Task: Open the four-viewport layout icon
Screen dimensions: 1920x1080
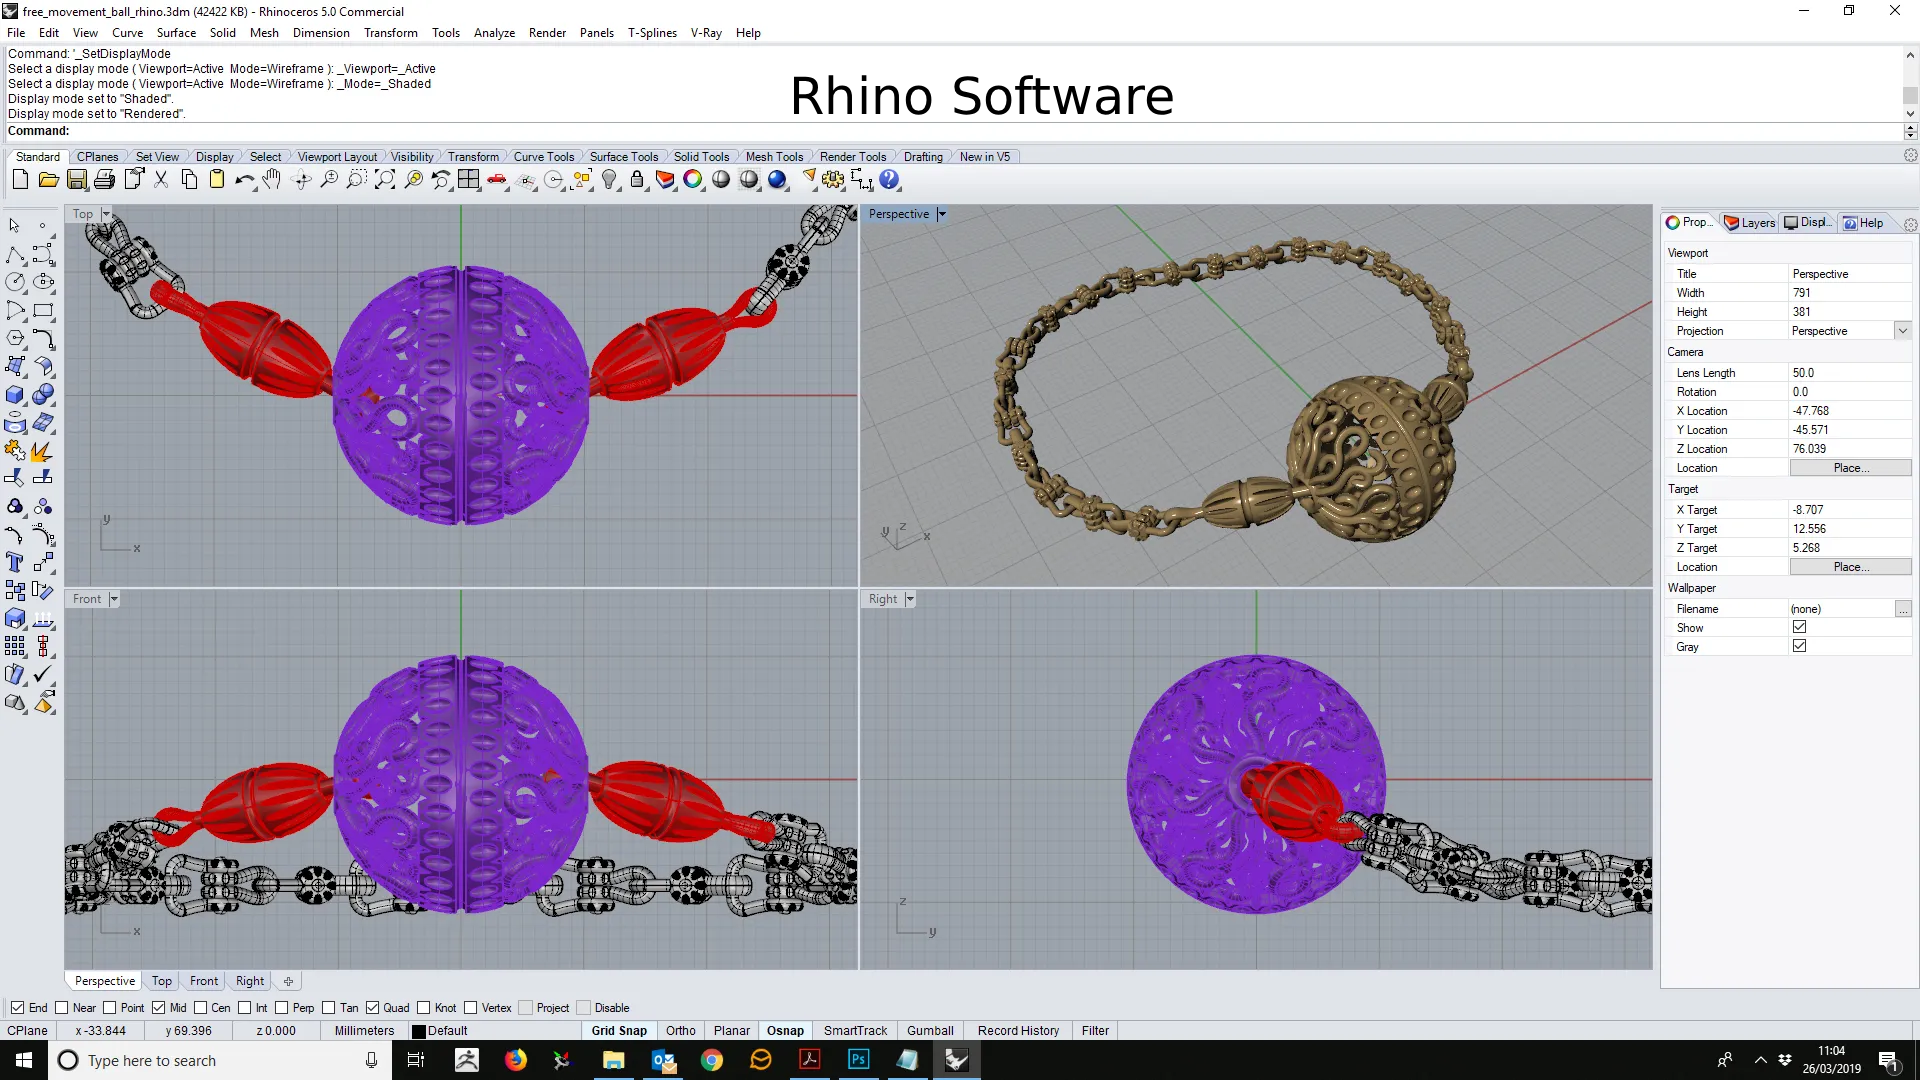Action: (469, 180)
